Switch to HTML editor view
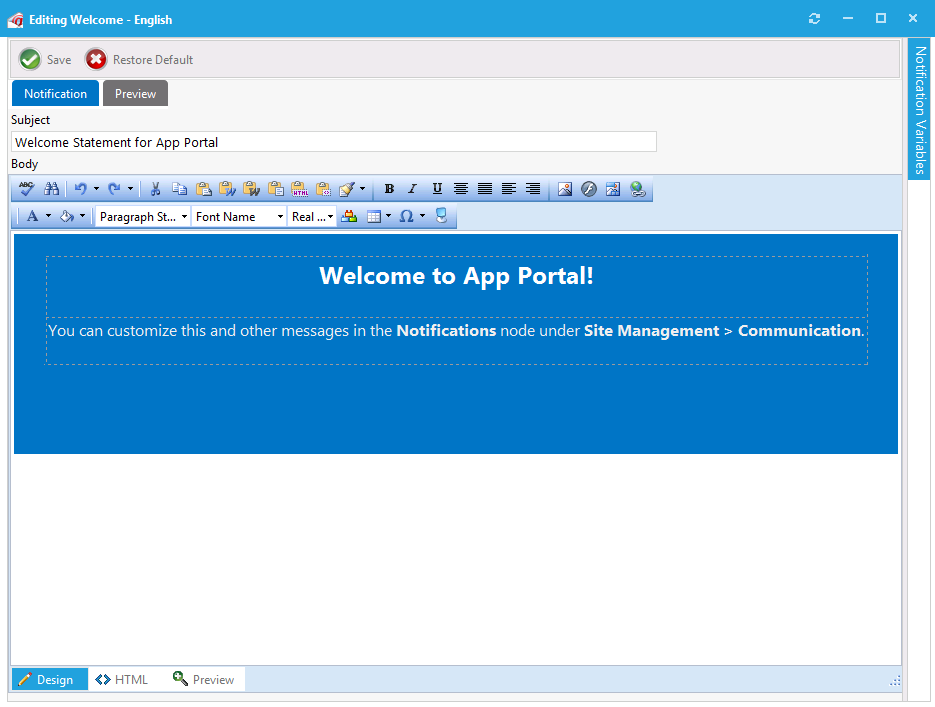This screenshot has height=707, width=935. (121, 680)
